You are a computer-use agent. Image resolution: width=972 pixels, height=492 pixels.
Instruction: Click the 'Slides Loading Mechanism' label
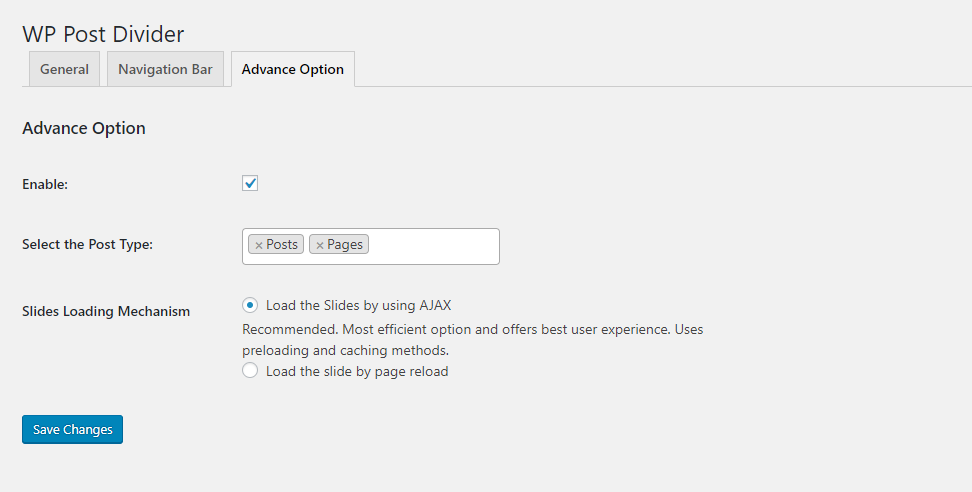[x=106, y=311]
